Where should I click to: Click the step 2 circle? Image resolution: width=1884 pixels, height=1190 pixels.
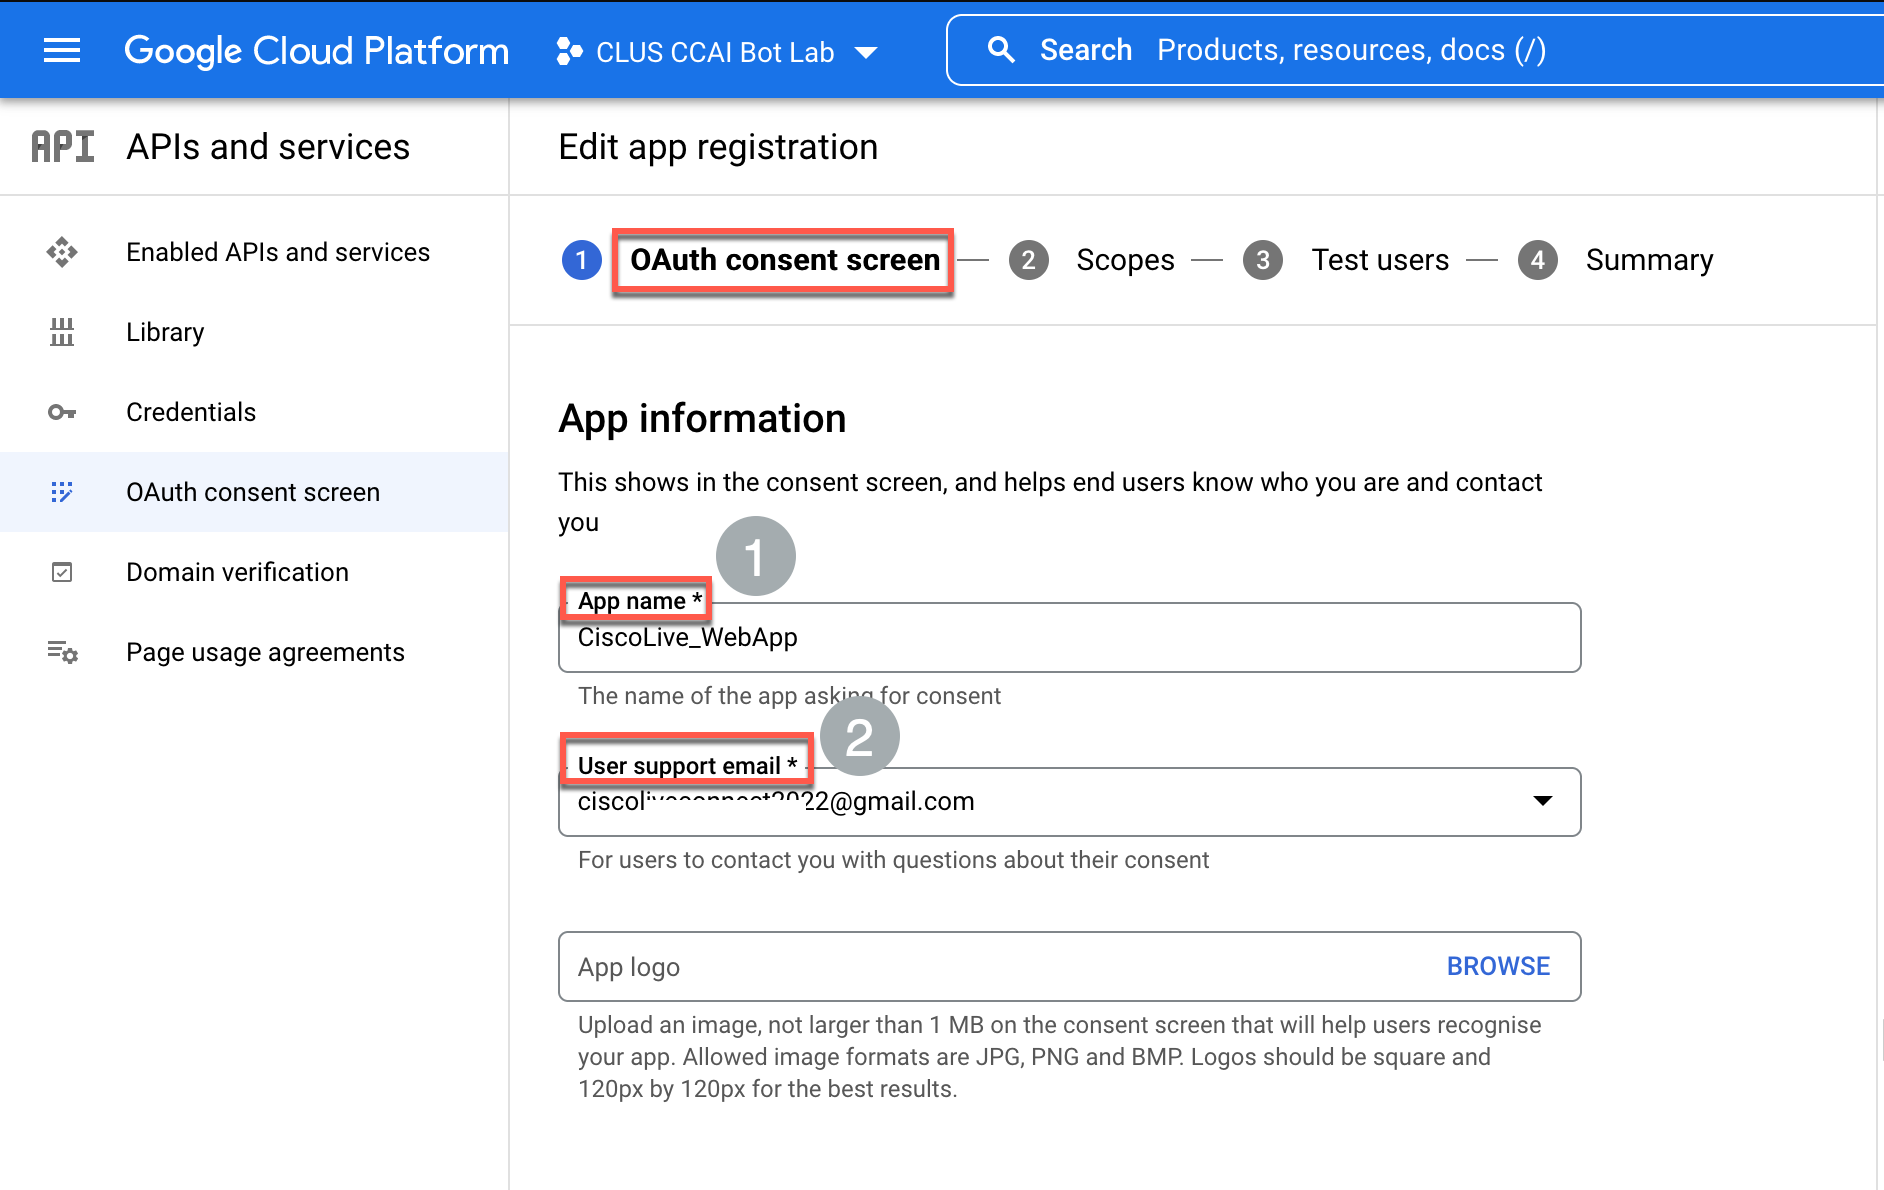coord(1028,260)
